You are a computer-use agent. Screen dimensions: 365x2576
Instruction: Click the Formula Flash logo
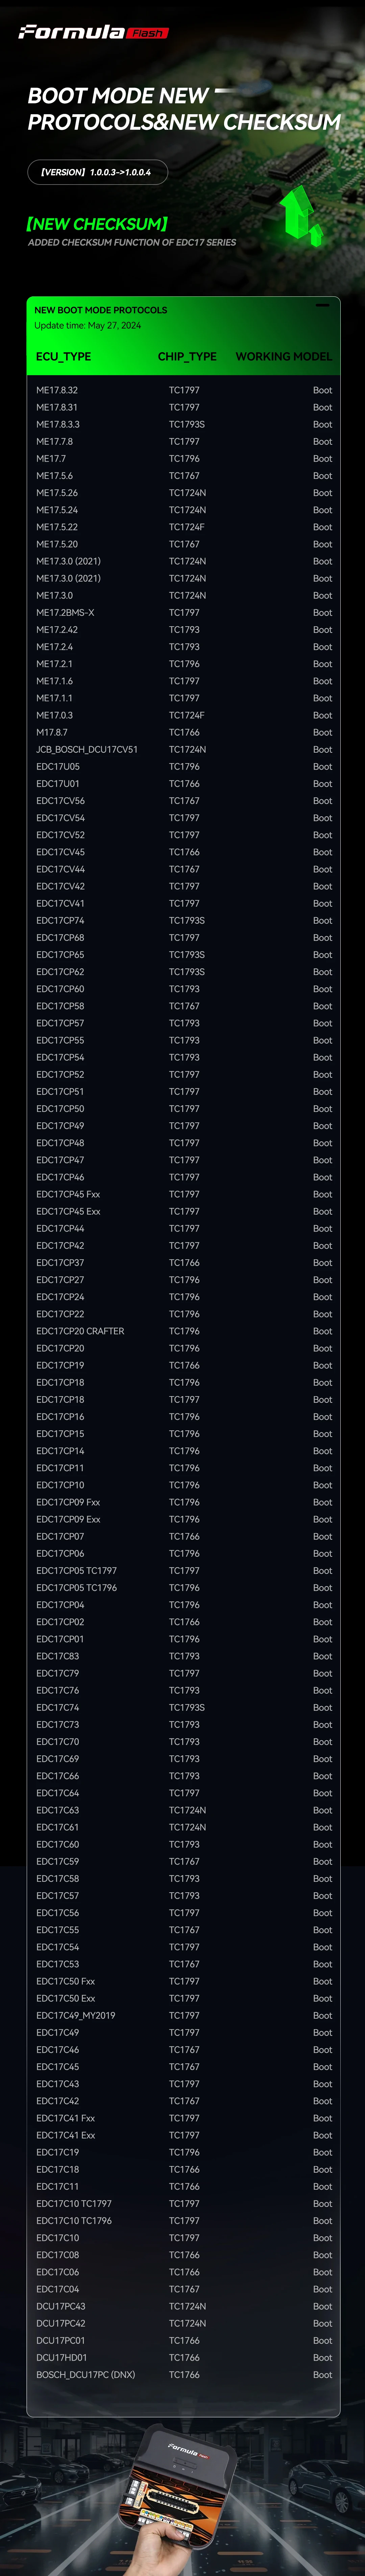93,32
